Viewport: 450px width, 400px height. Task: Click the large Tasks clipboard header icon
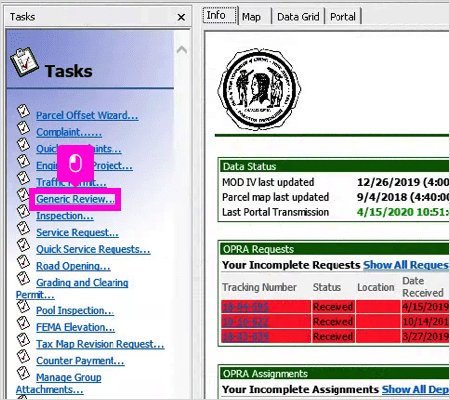click(24, 62)
